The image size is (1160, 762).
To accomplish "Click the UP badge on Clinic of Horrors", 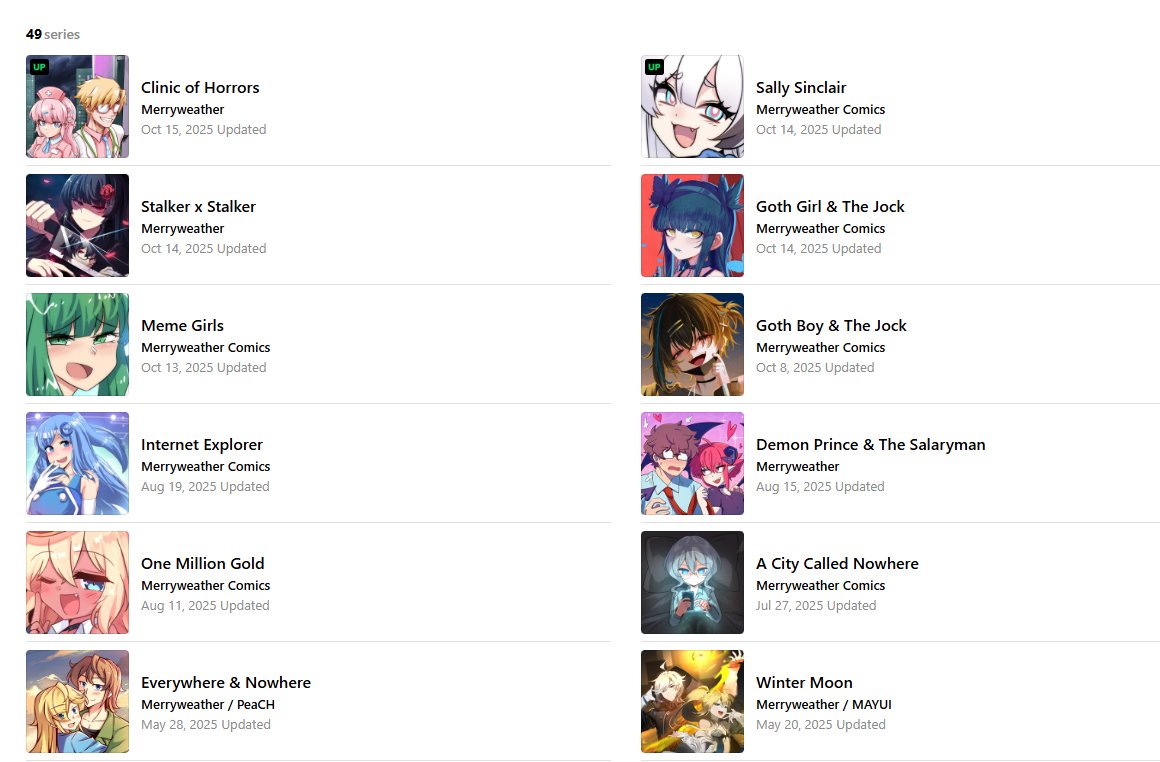I will click(39, 67).
